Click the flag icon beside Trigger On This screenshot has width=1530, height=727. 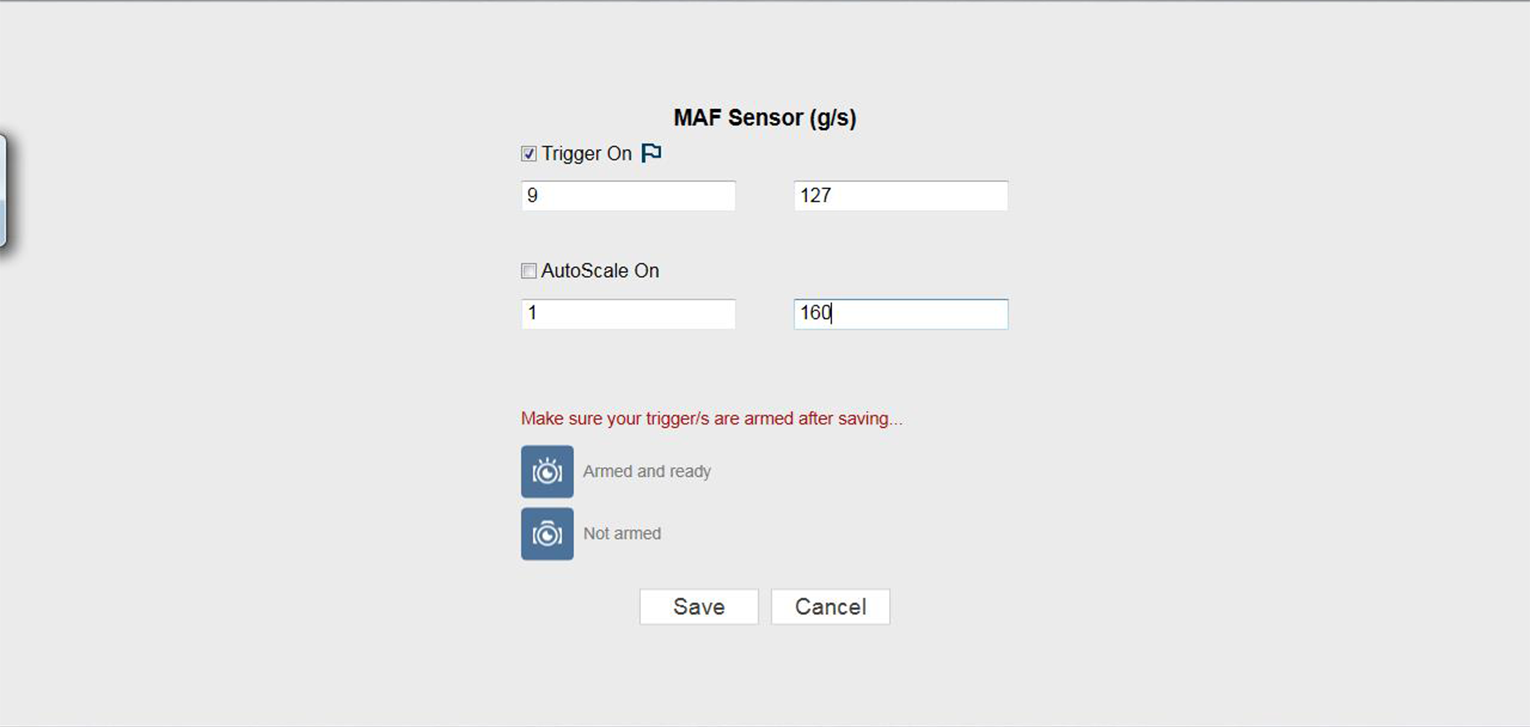tap(651, 153)
